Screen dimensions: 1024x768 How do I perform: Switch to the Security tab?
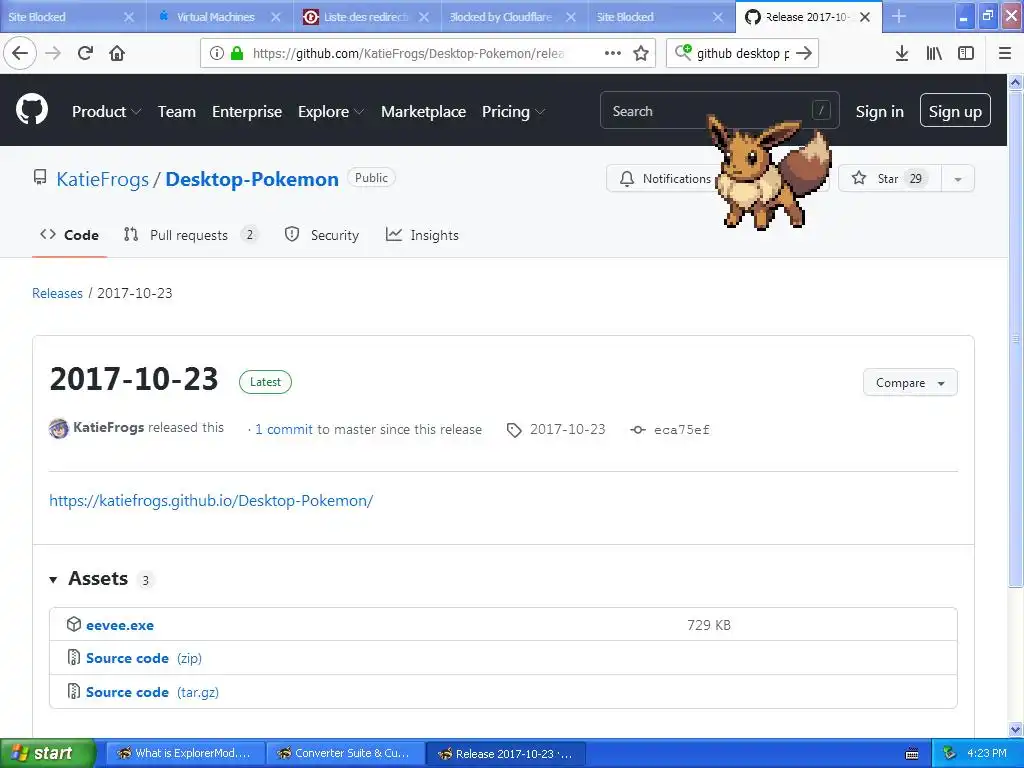click(x=322, y=235)
